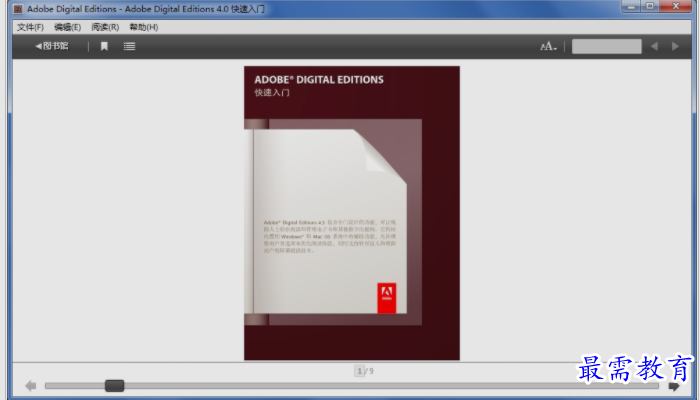700x400 pixels.
Task: Close the Adobe Digital Editions window
Action: point(676,6)
